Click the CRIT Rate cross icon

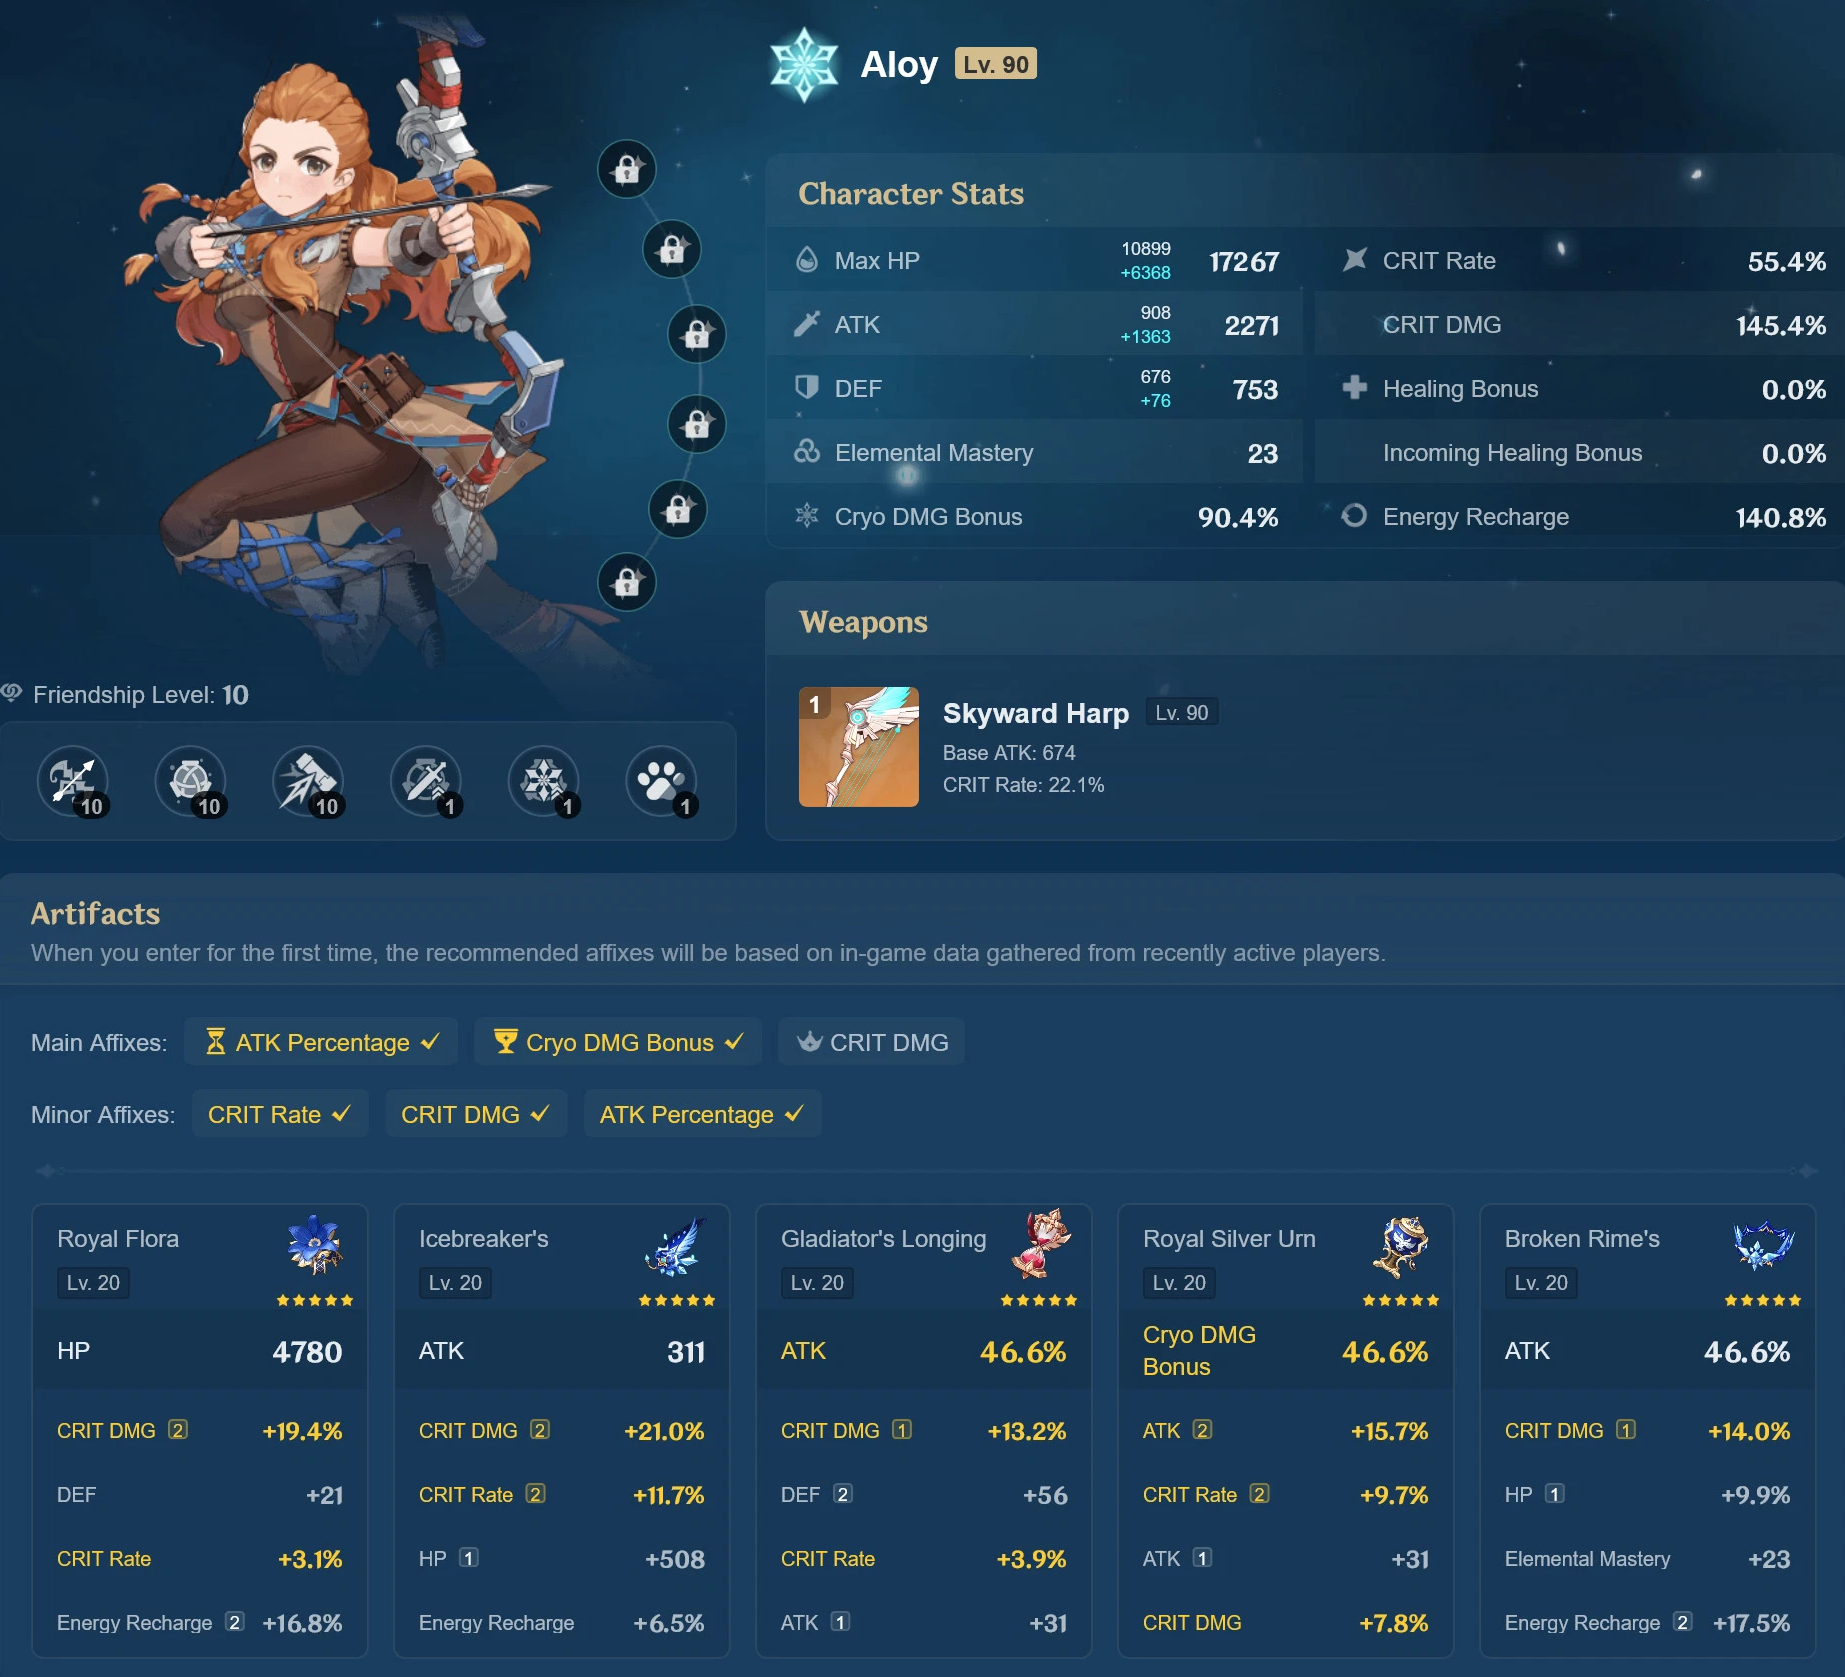coord(1354,260)
